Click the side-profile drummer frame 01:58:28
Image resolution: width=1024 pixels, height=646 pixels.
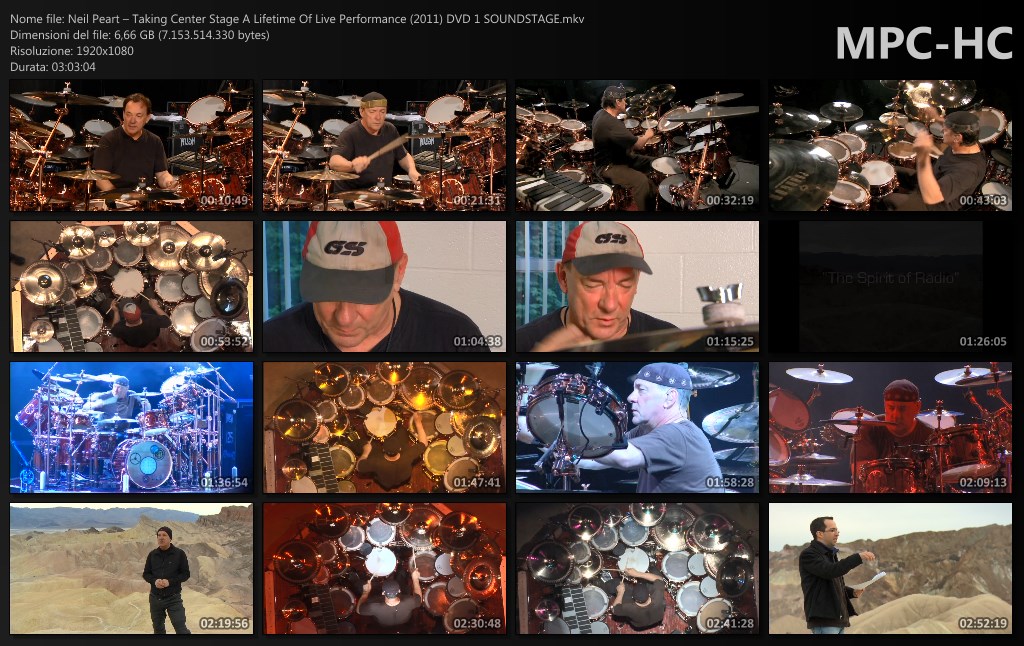pyautogui.click(x=637, y=428)
